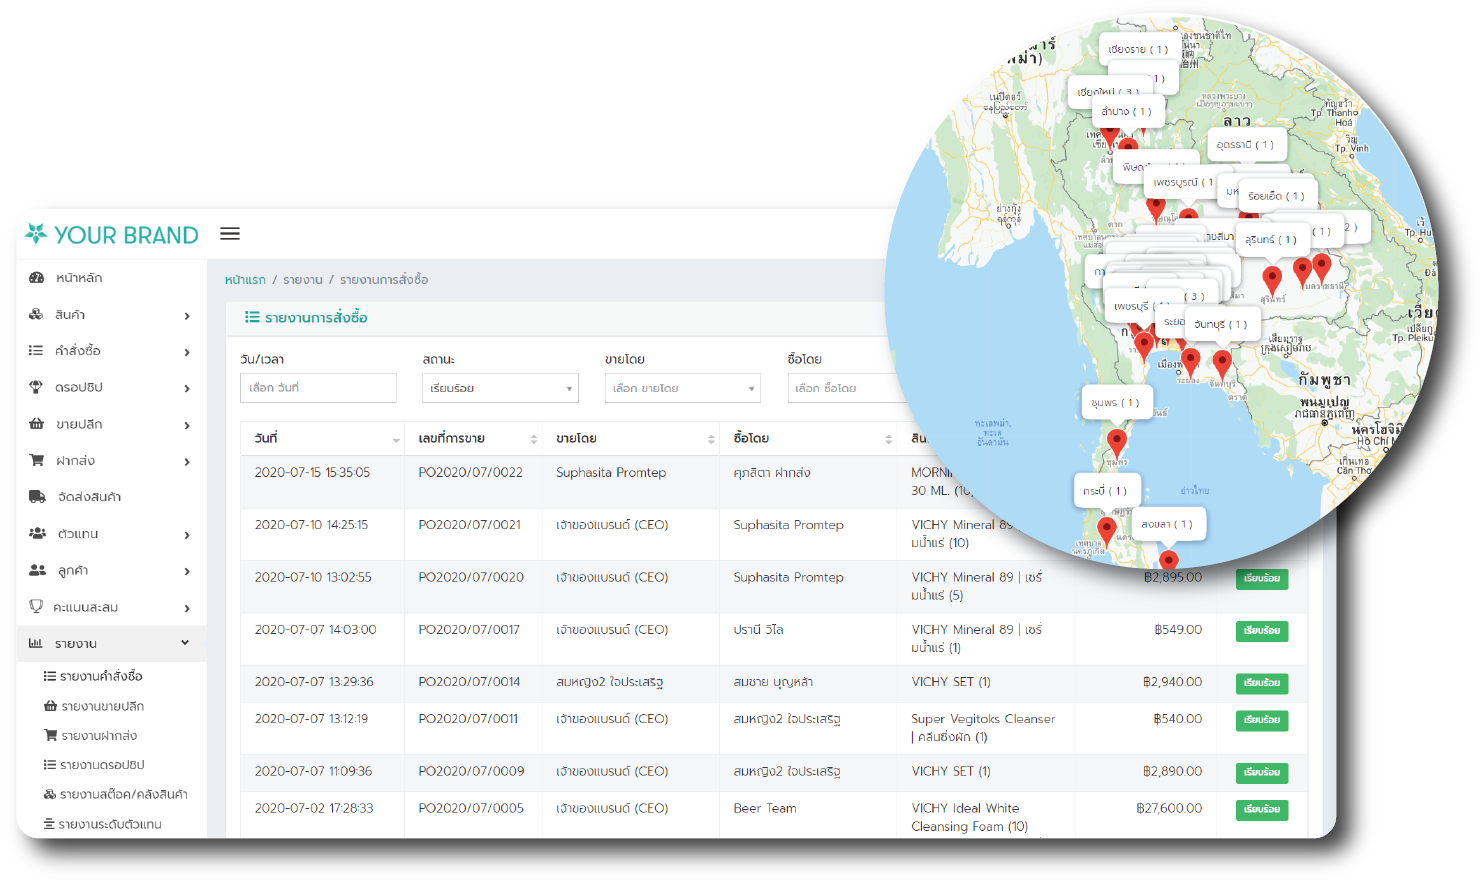Click the ลูกค้า customers icon
The width and height of the screenshot is (1481, 884).
[x=37, y=570]
